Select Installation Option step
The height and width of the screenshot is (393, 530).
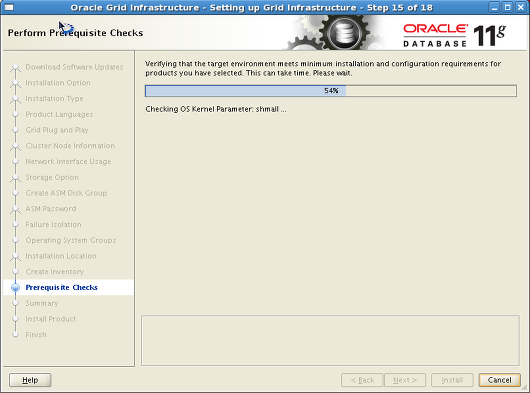point(58,82)
